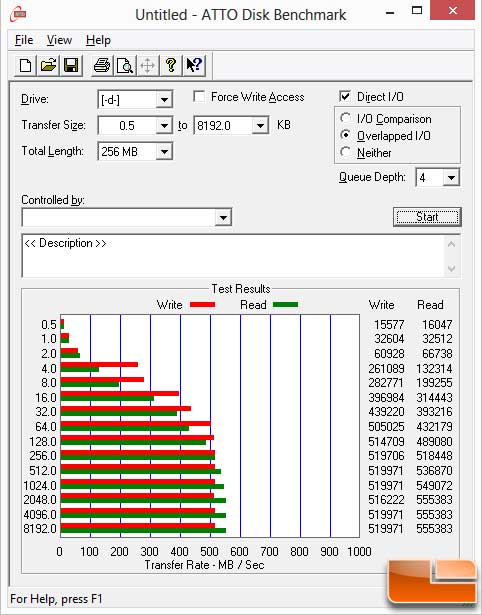
Task: Click write value 519971 in 8192.0 row
Action: [386, 529]
